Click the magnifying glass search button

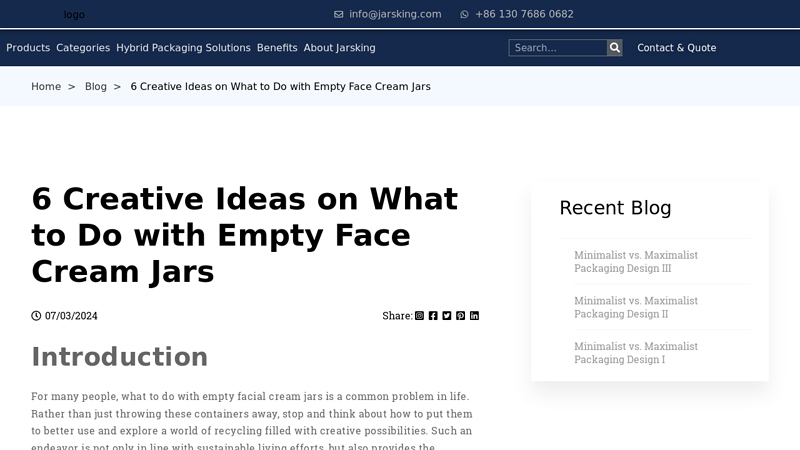pos(615,47)
